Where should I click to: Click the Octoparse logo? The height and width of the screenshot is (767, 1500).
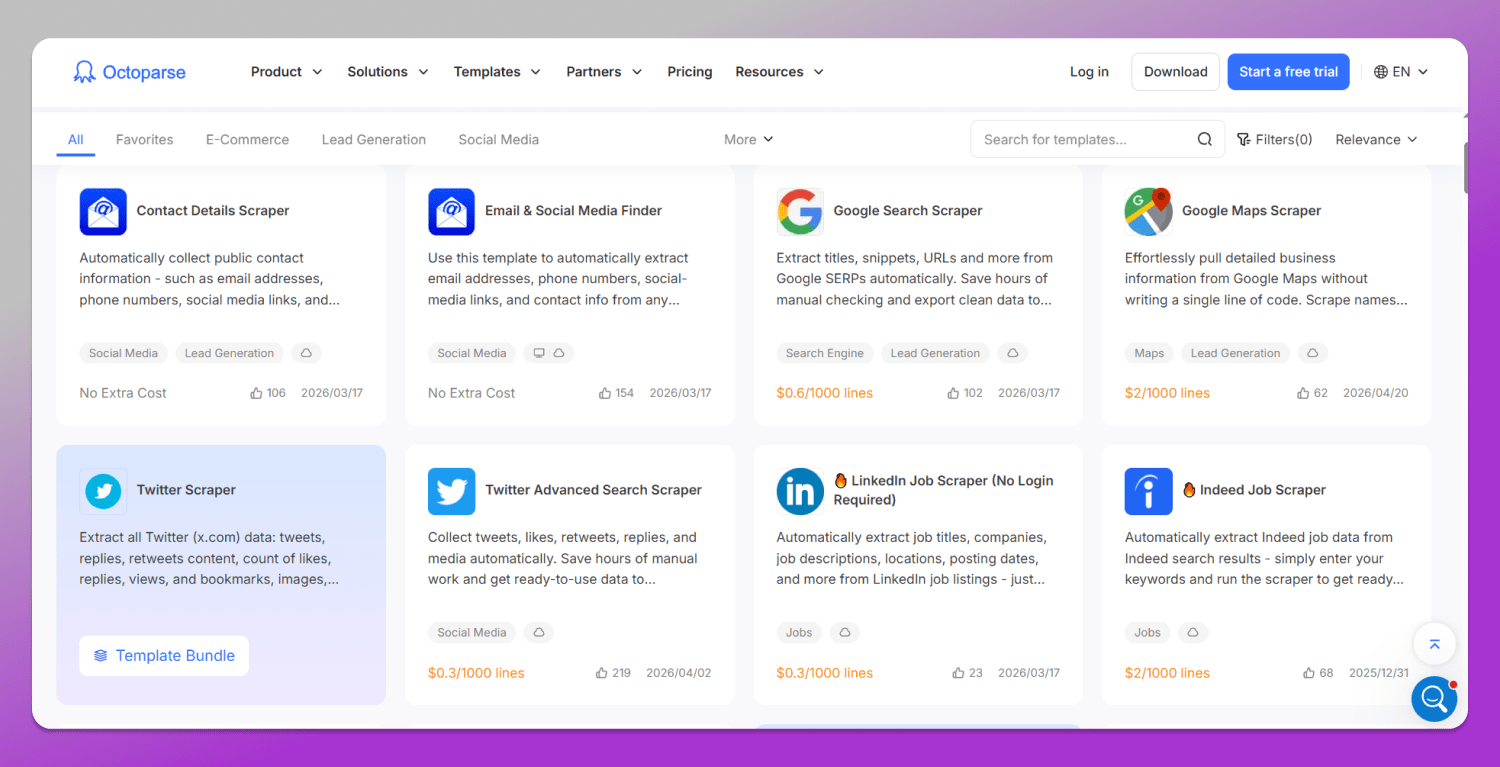pyautogui.click(x=129, y=72)
